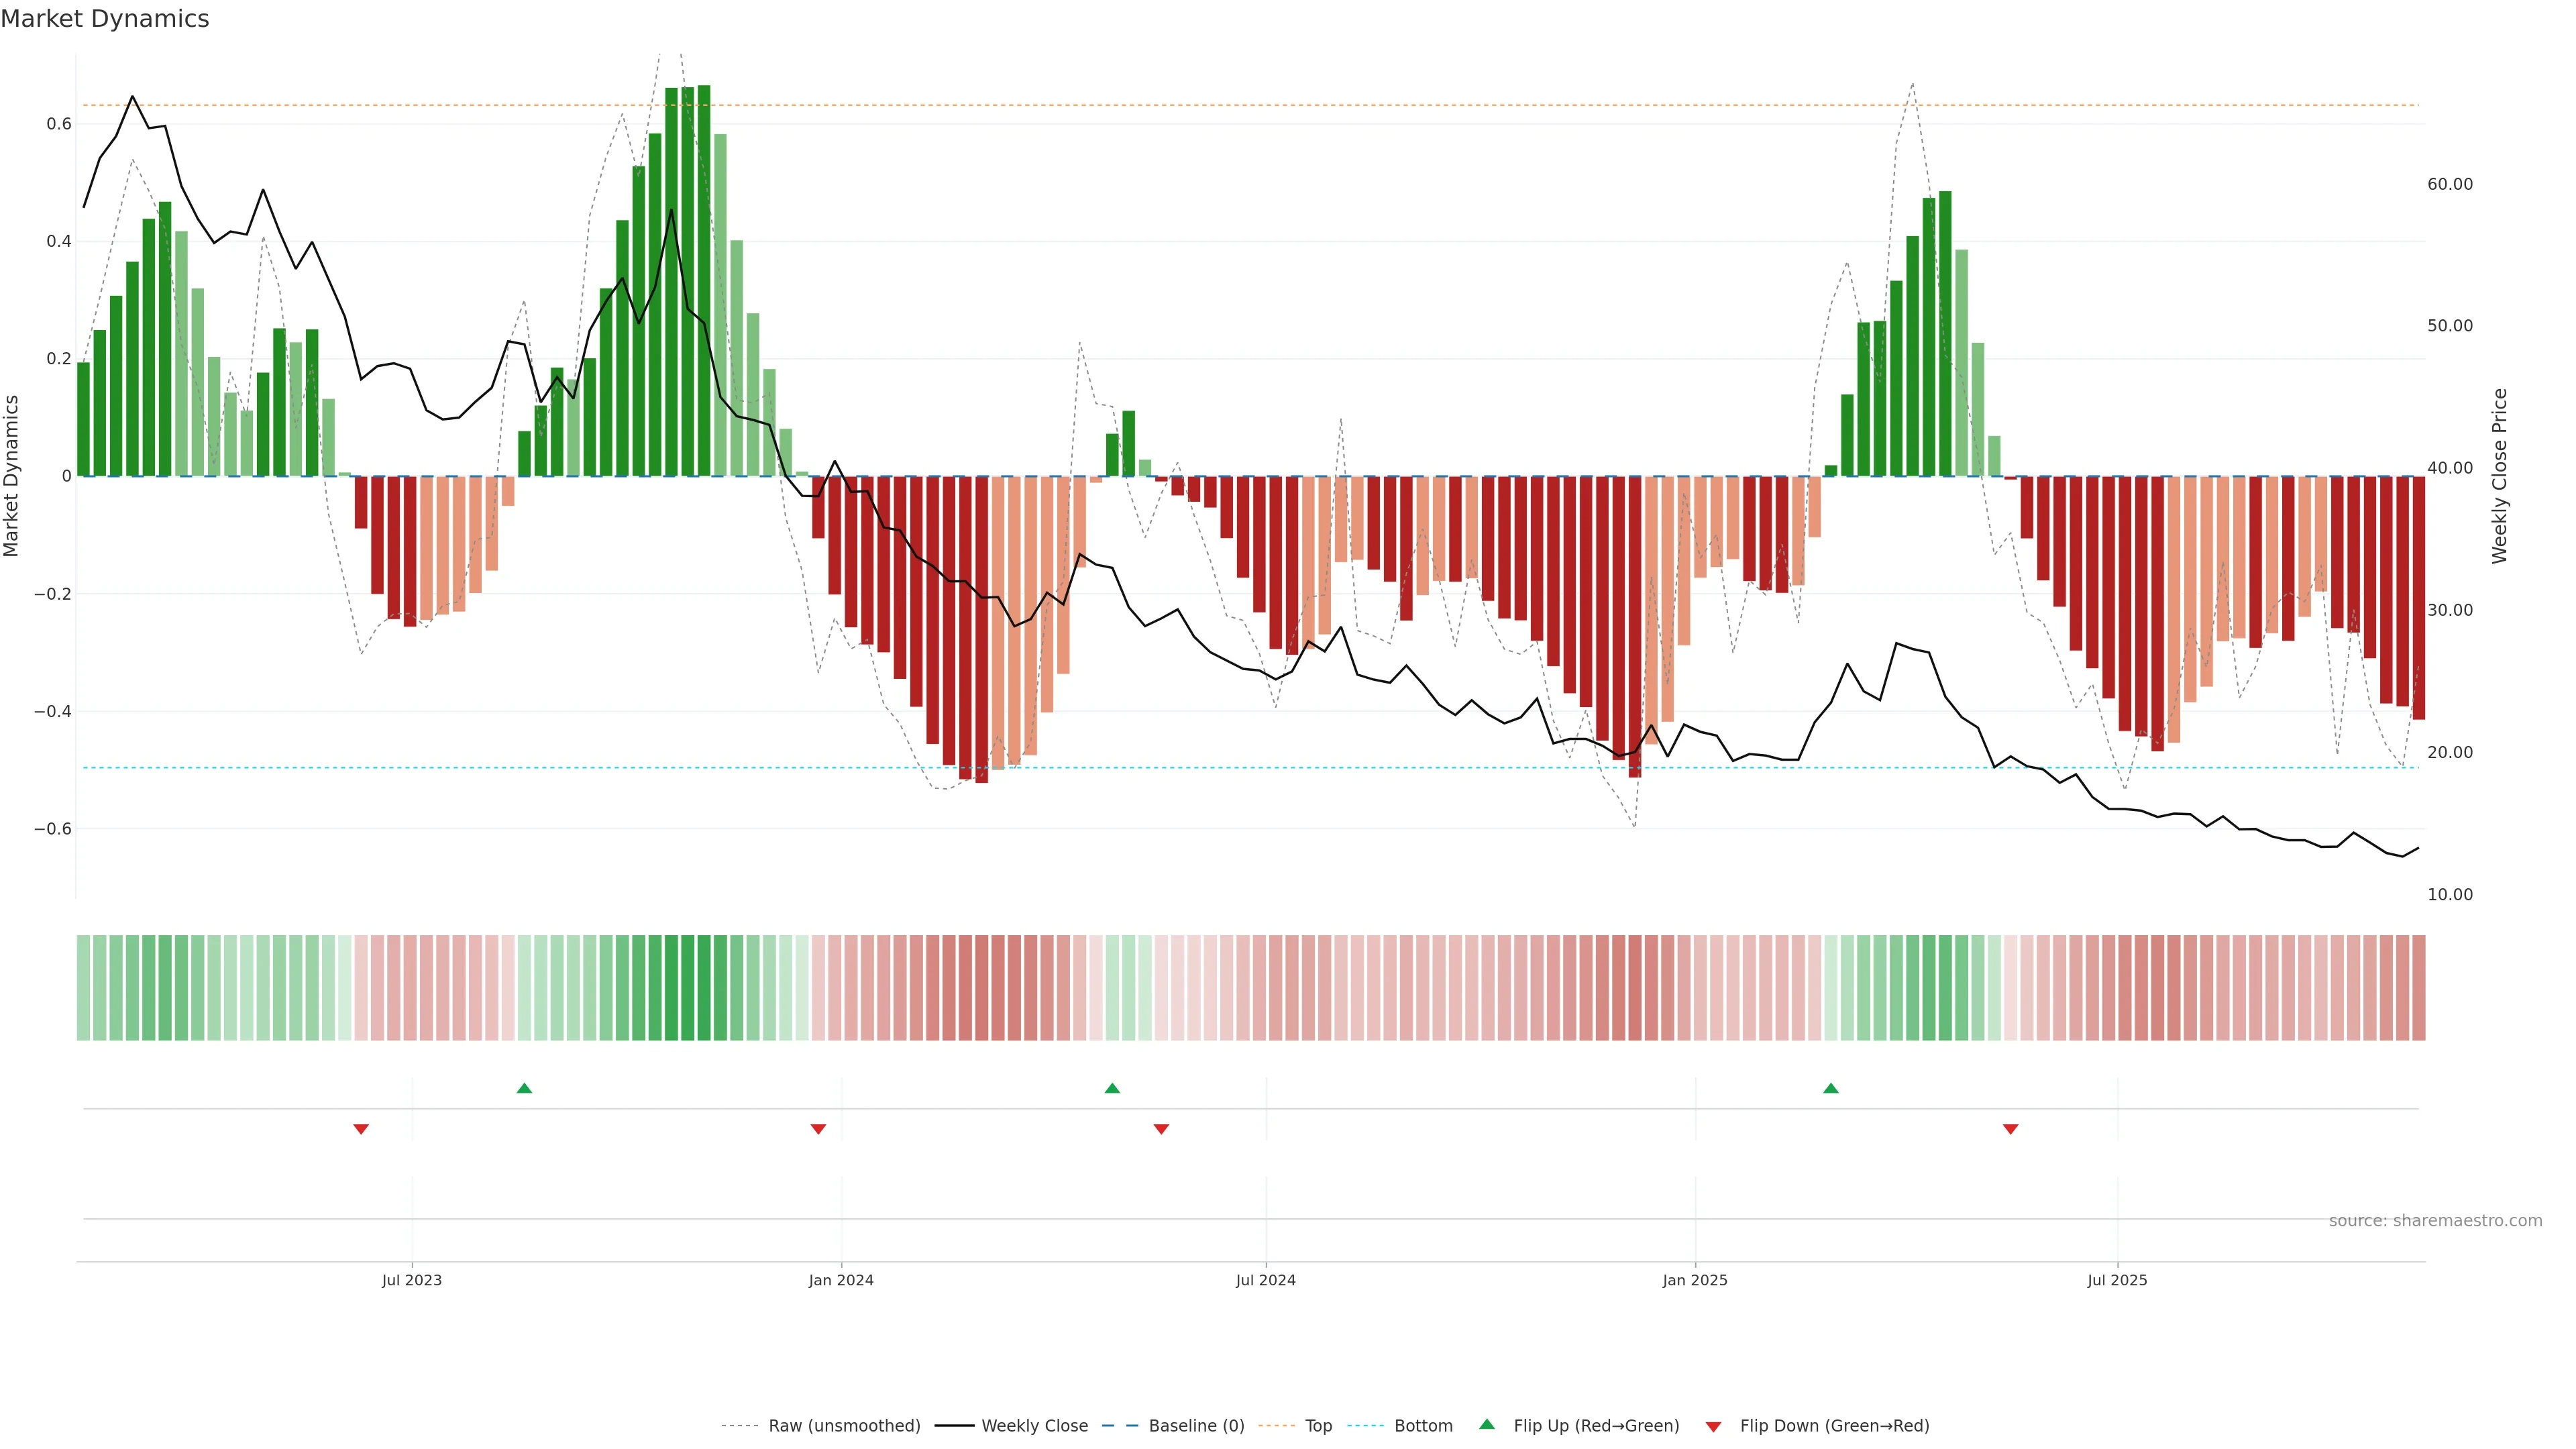Toggle the Top legend entry
Screen dimensions: 2576x1449
(1318, 1426)
